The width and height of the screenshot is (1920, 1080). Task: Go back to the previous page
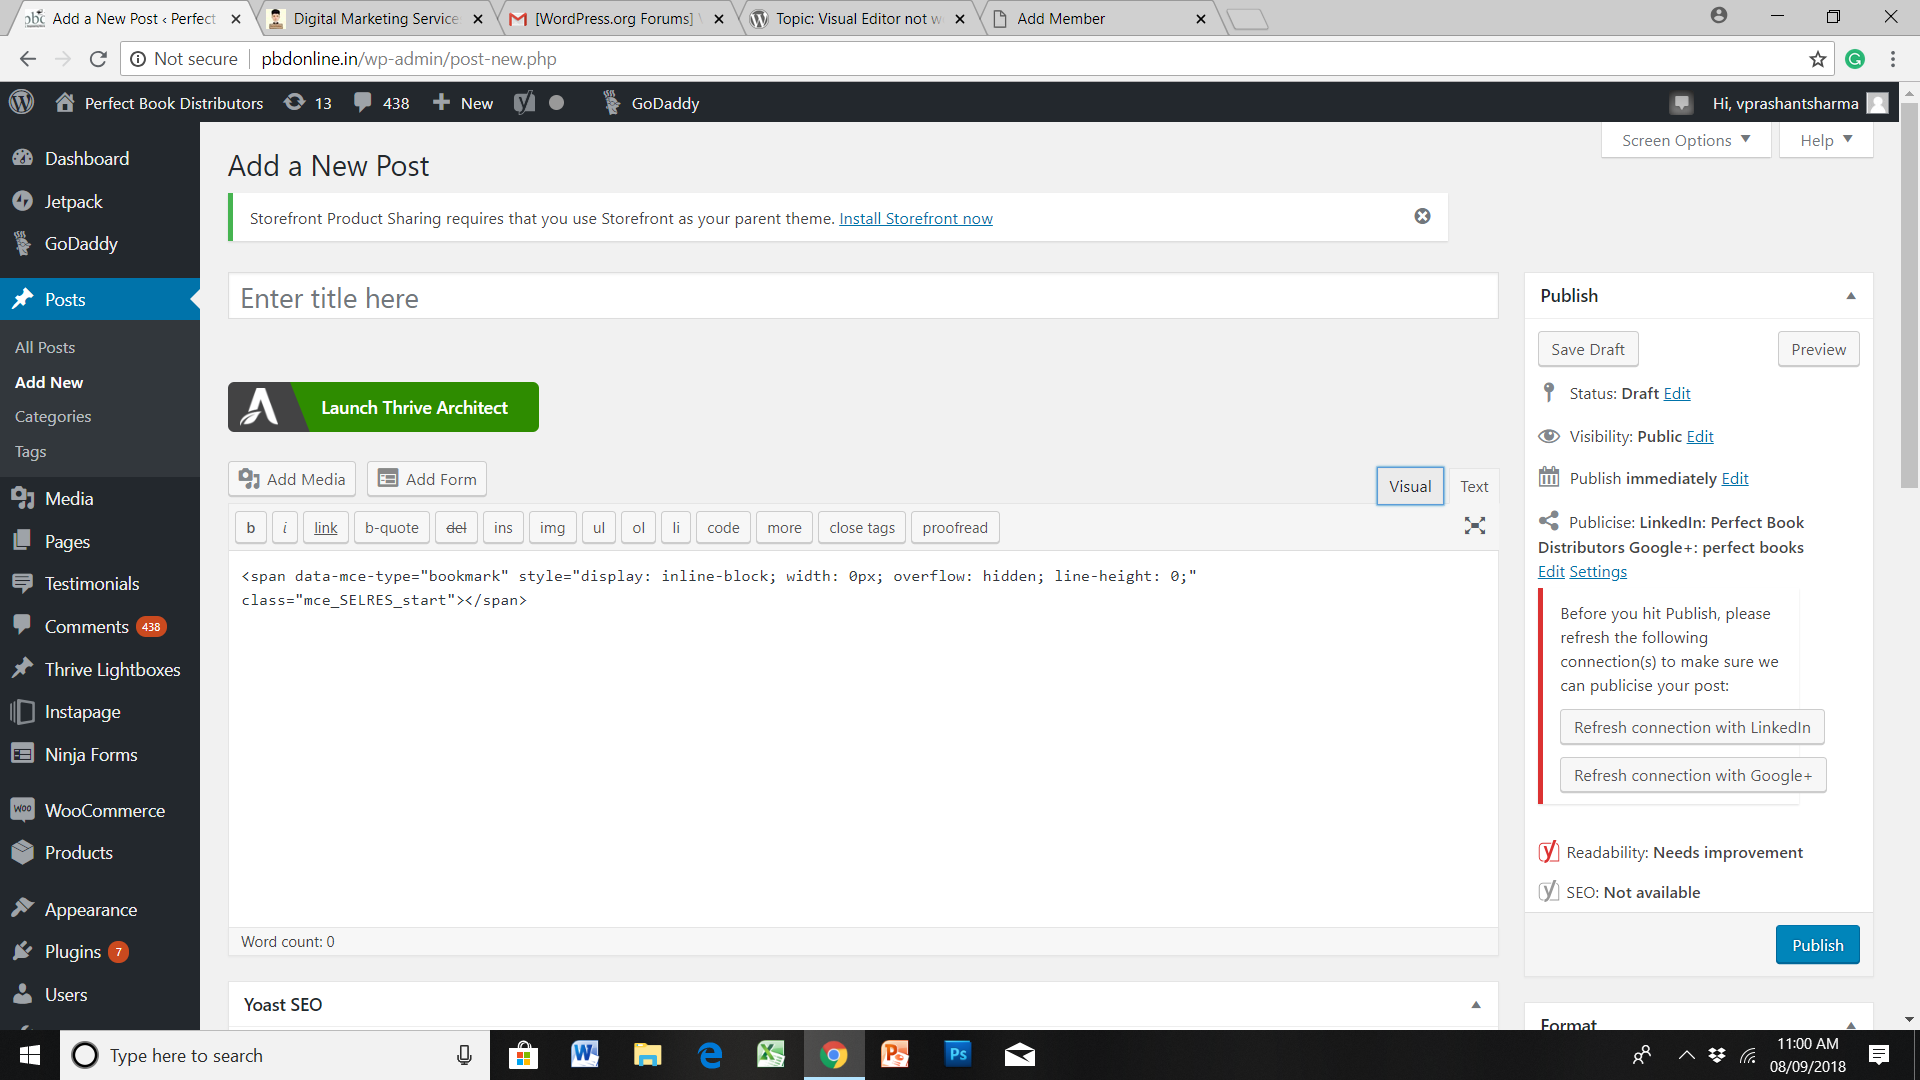coord(28,59)
